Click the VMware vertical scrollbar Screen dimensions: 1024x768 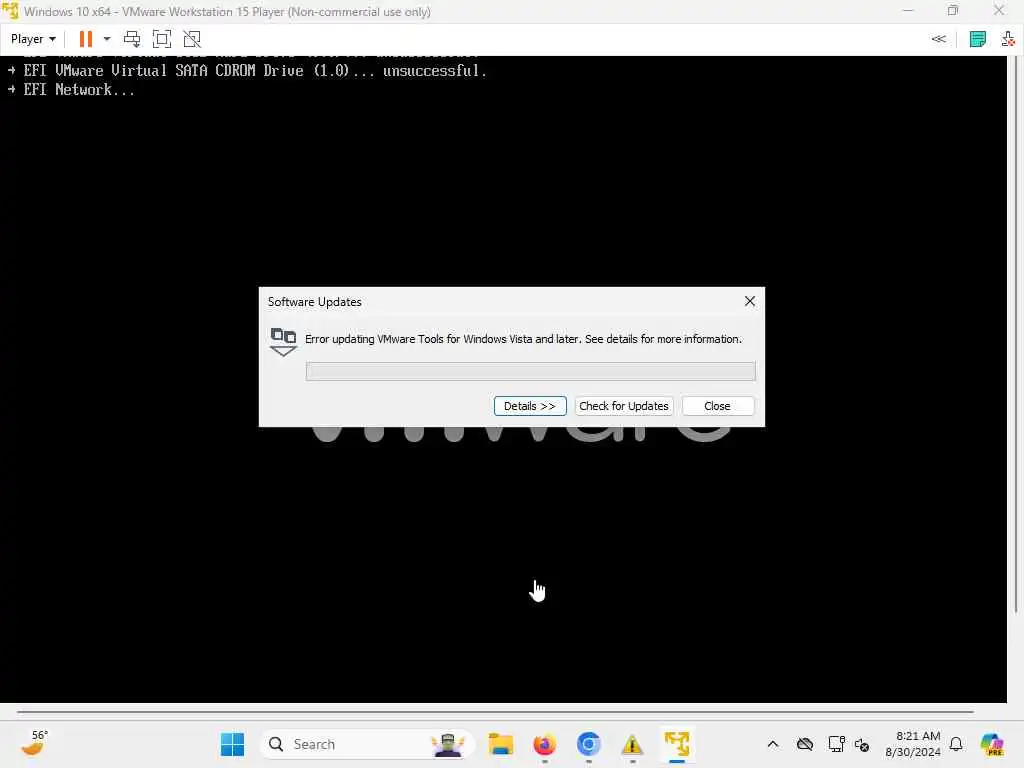click(1016, 336)
